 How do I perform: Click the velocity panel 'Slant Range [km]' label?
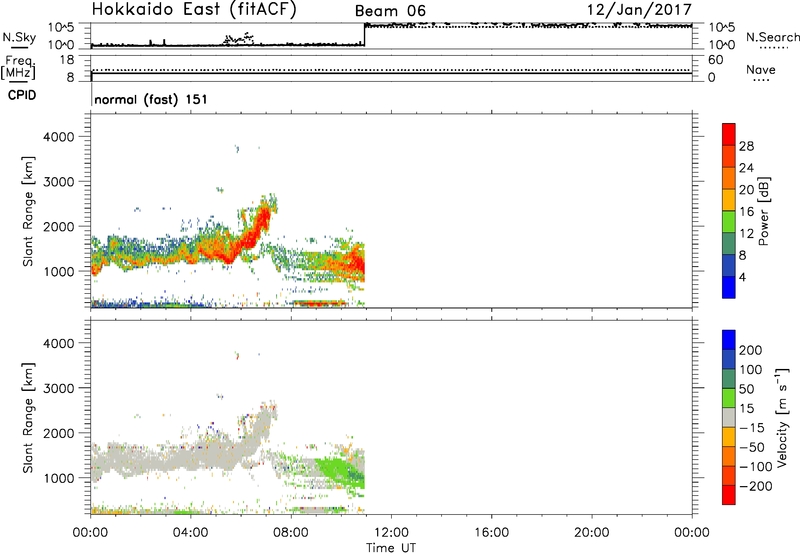pyautogui.click(x=28, y=417)
